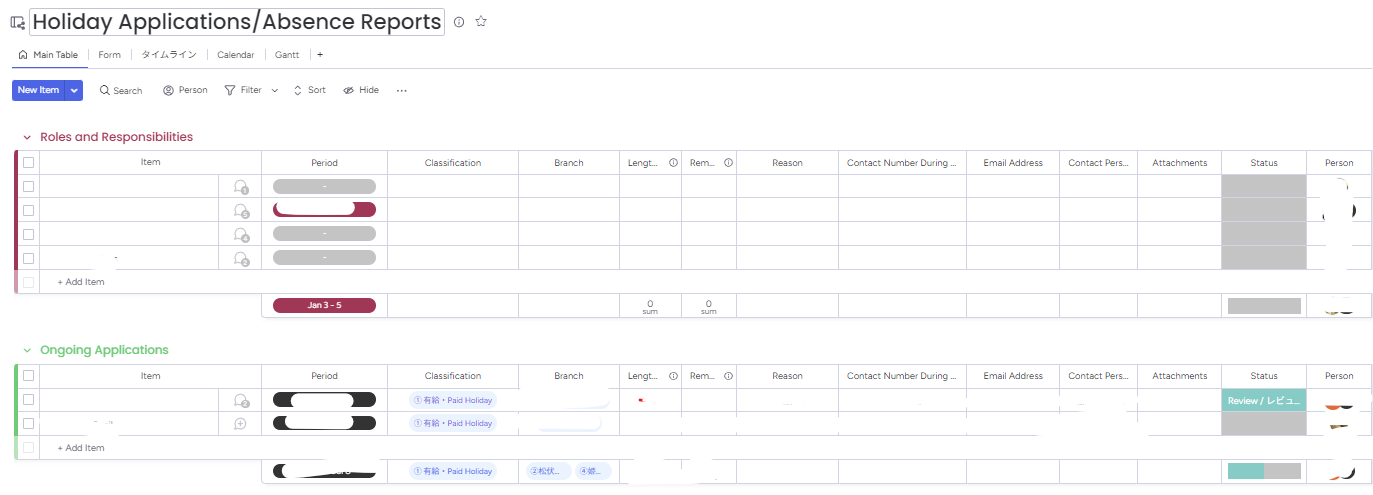Switch to the Gantt view

pos(287,55)
